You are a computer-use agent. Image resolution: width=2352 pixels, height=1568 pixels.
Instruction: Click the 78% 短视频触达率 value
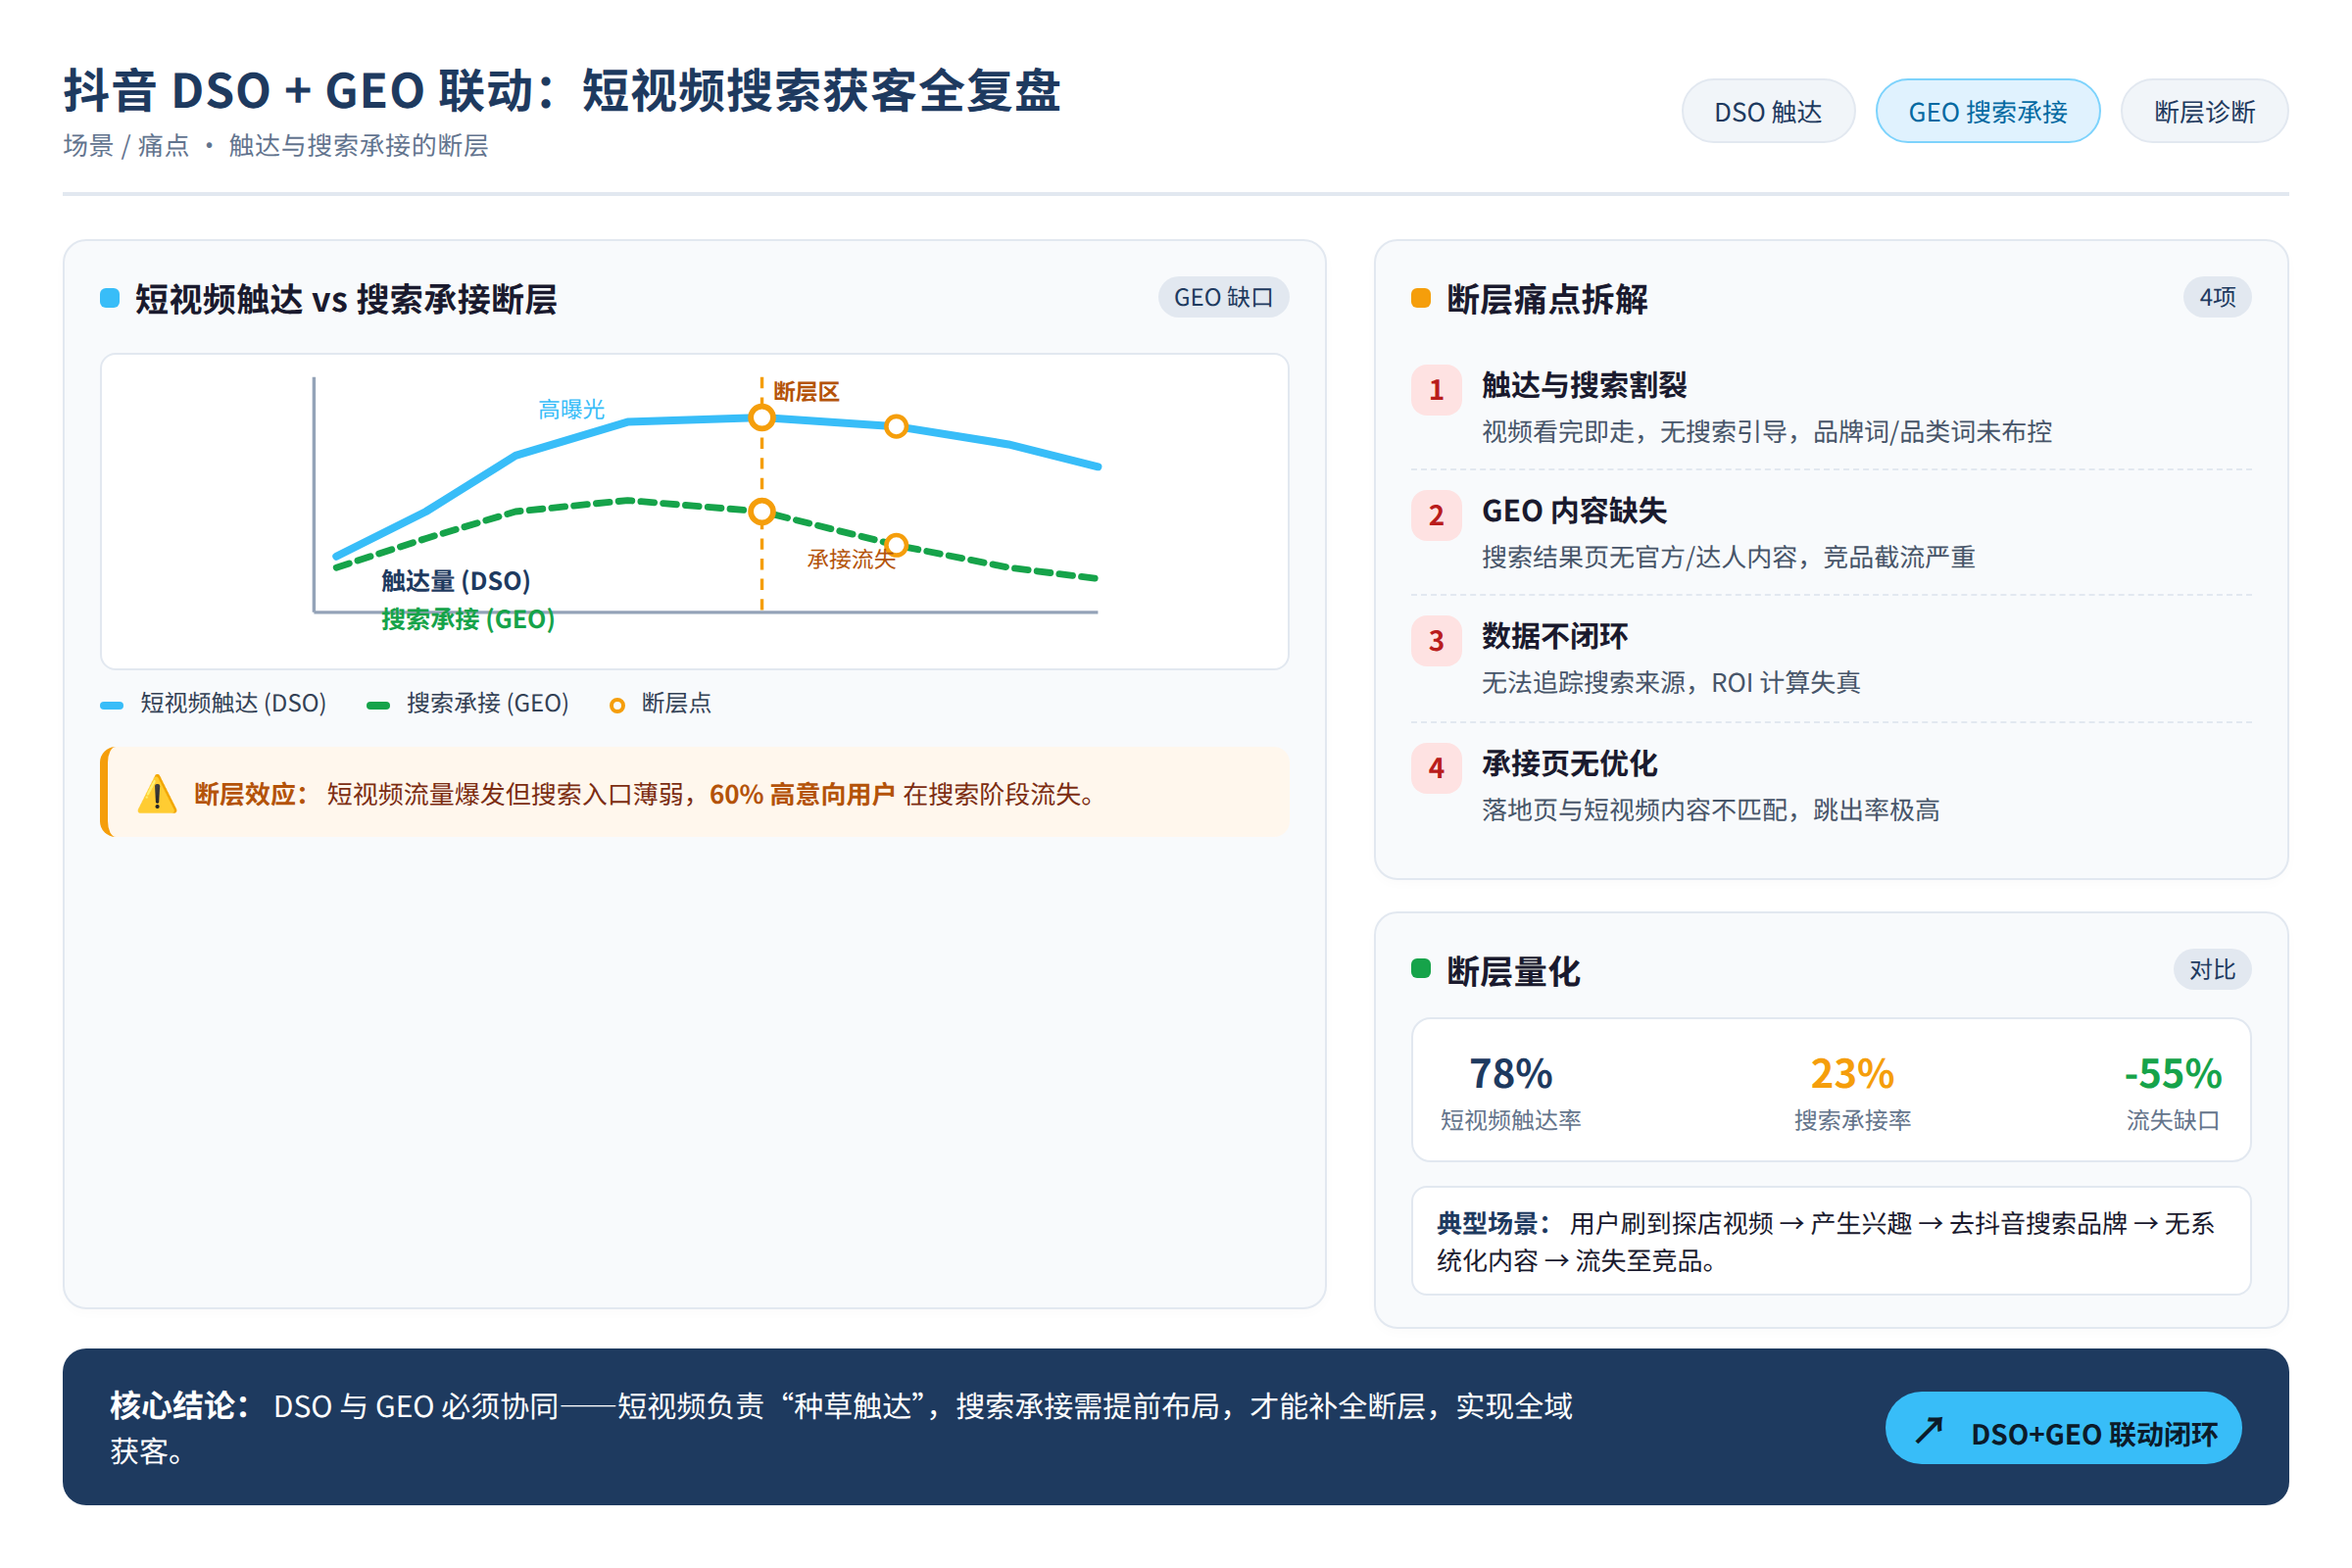[x=1510, y=1073]
